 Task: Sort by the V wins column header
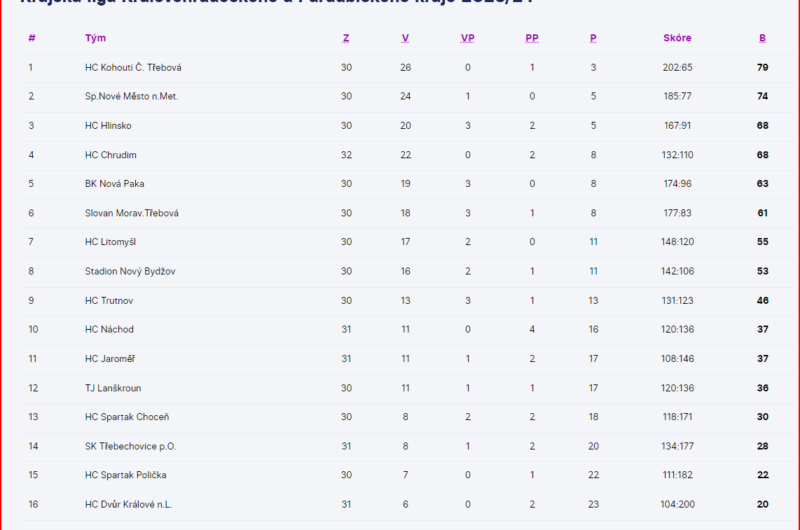[x=405, y=38]
